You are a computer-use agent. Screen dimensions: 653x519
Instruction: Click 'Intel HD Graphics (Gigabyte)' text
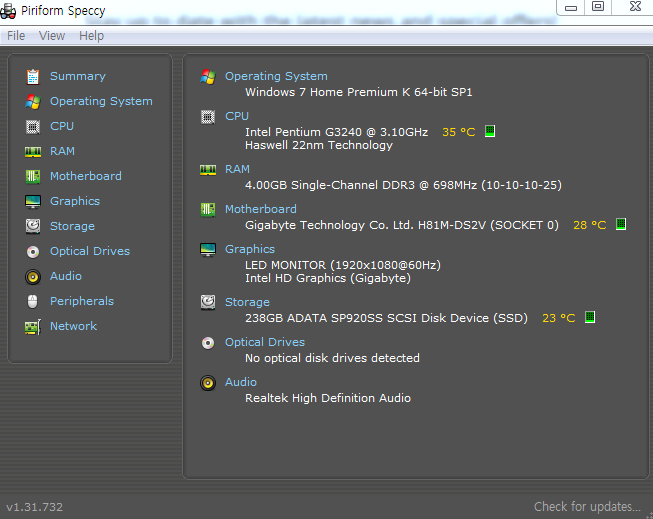pyautogui.click(x=328, y=278)
